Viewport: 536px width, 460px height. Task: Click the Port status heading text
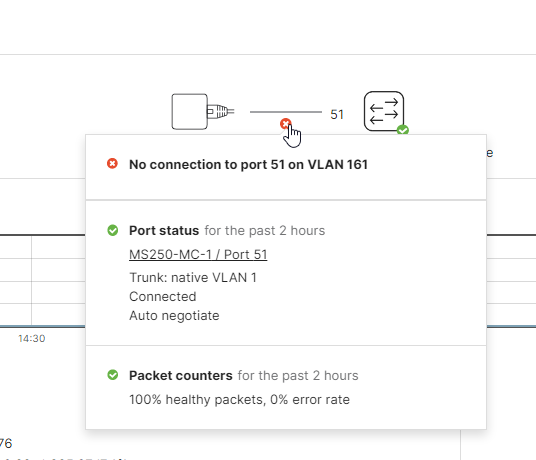click(x=164, y=231)
